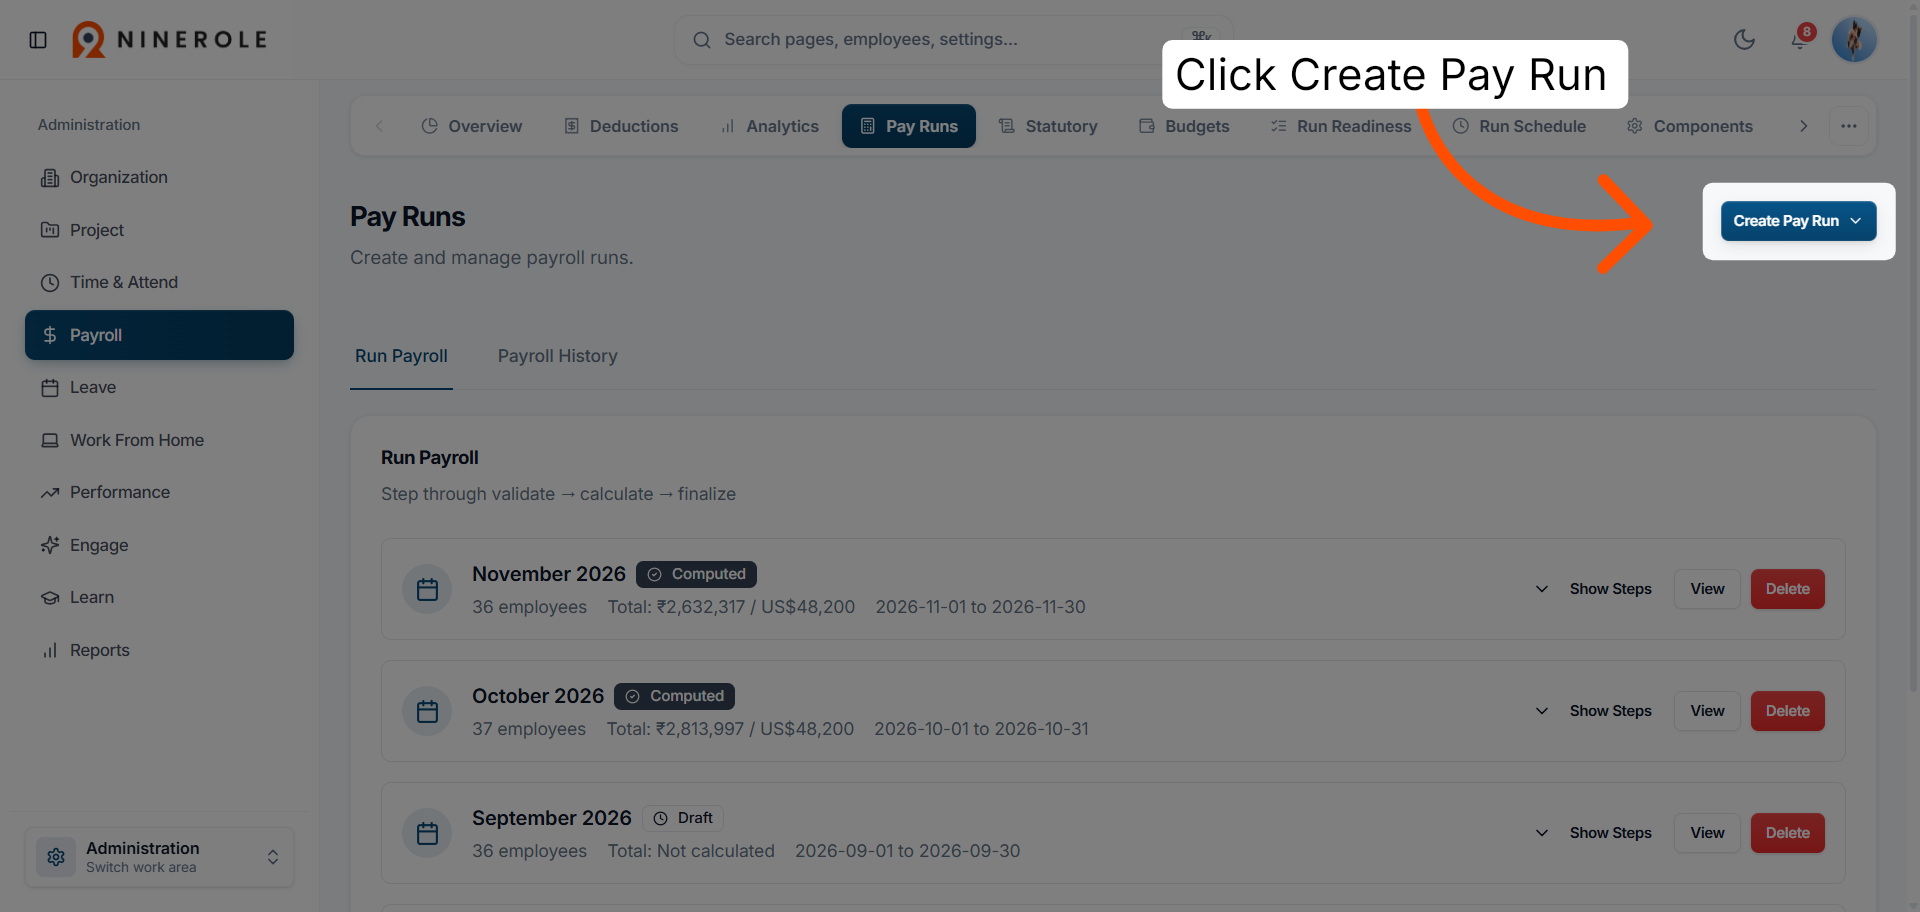Switch to Analytics tab

pyautogui.click(x=769, y=126)
